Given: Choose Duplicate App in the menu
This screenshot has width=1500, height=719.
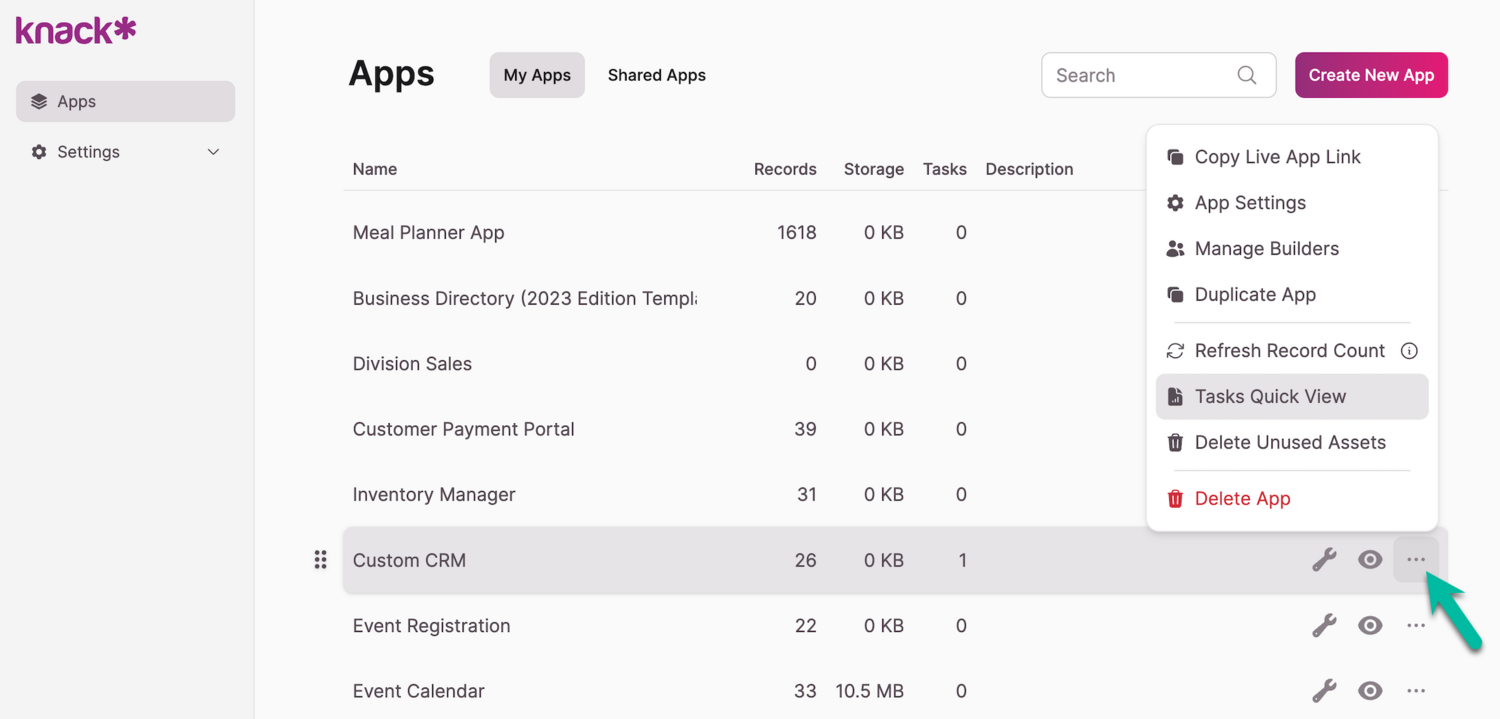Looking at the screenshot, I should tap(1255, 295).
